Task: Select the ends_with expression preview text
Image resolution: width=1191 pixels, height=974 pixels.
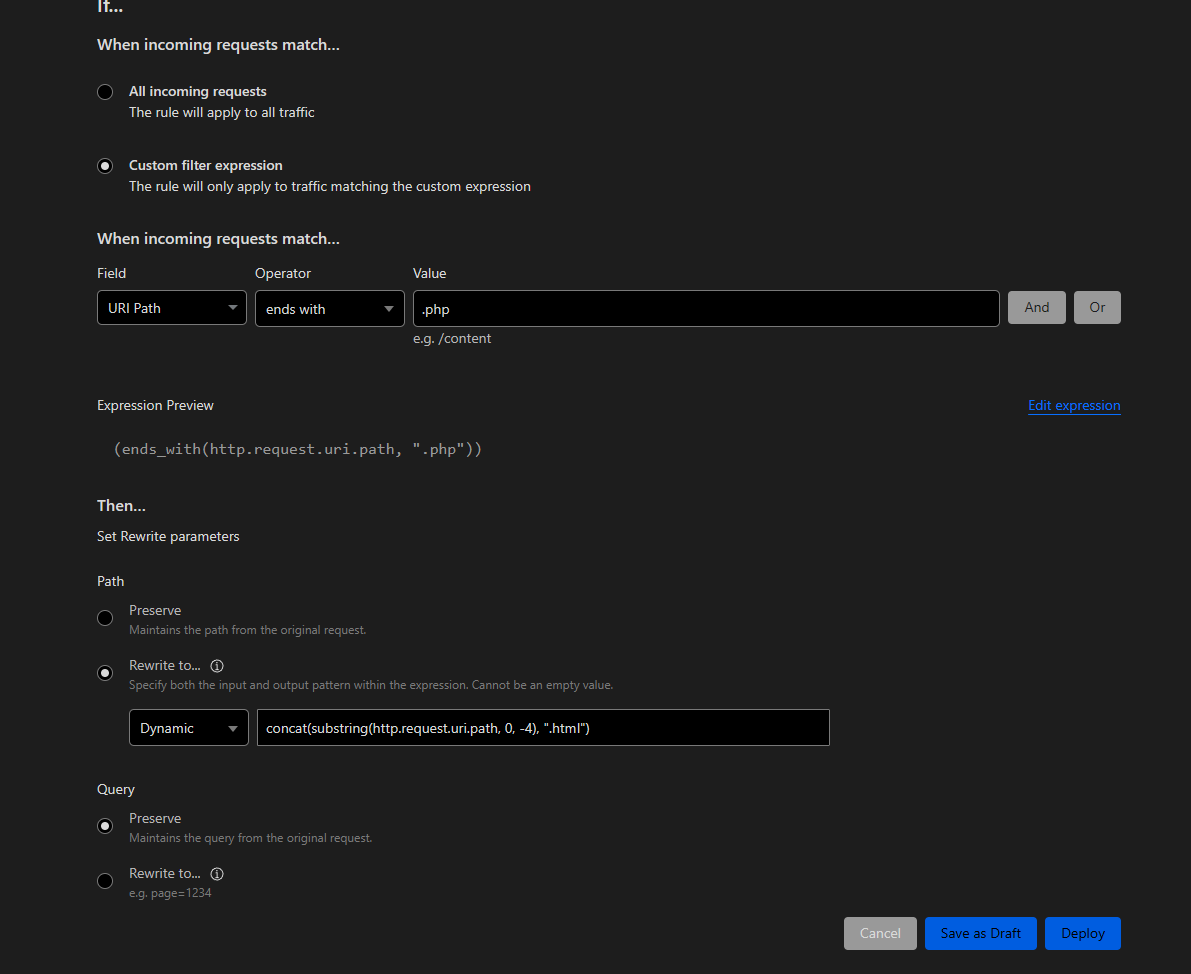Action: (299, 448)
